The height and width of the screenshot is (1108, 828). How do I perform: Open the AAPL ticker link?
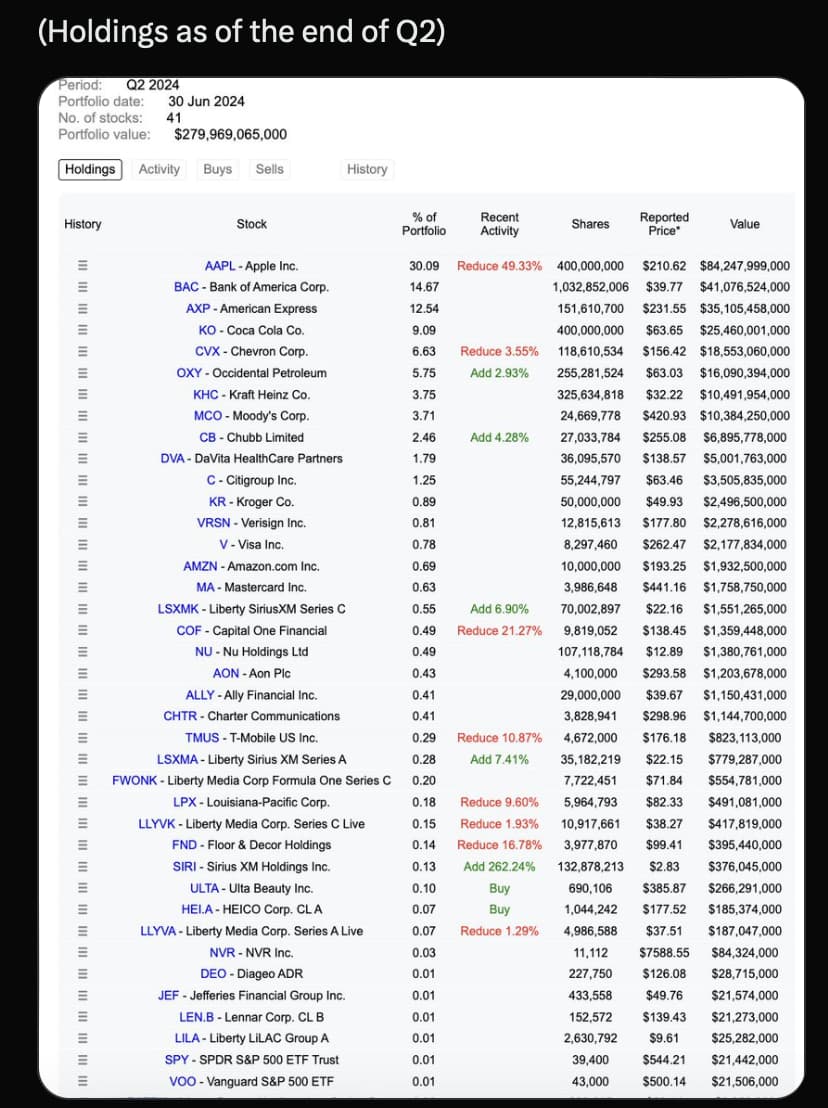pyautogui.click(x=220, y=266)
